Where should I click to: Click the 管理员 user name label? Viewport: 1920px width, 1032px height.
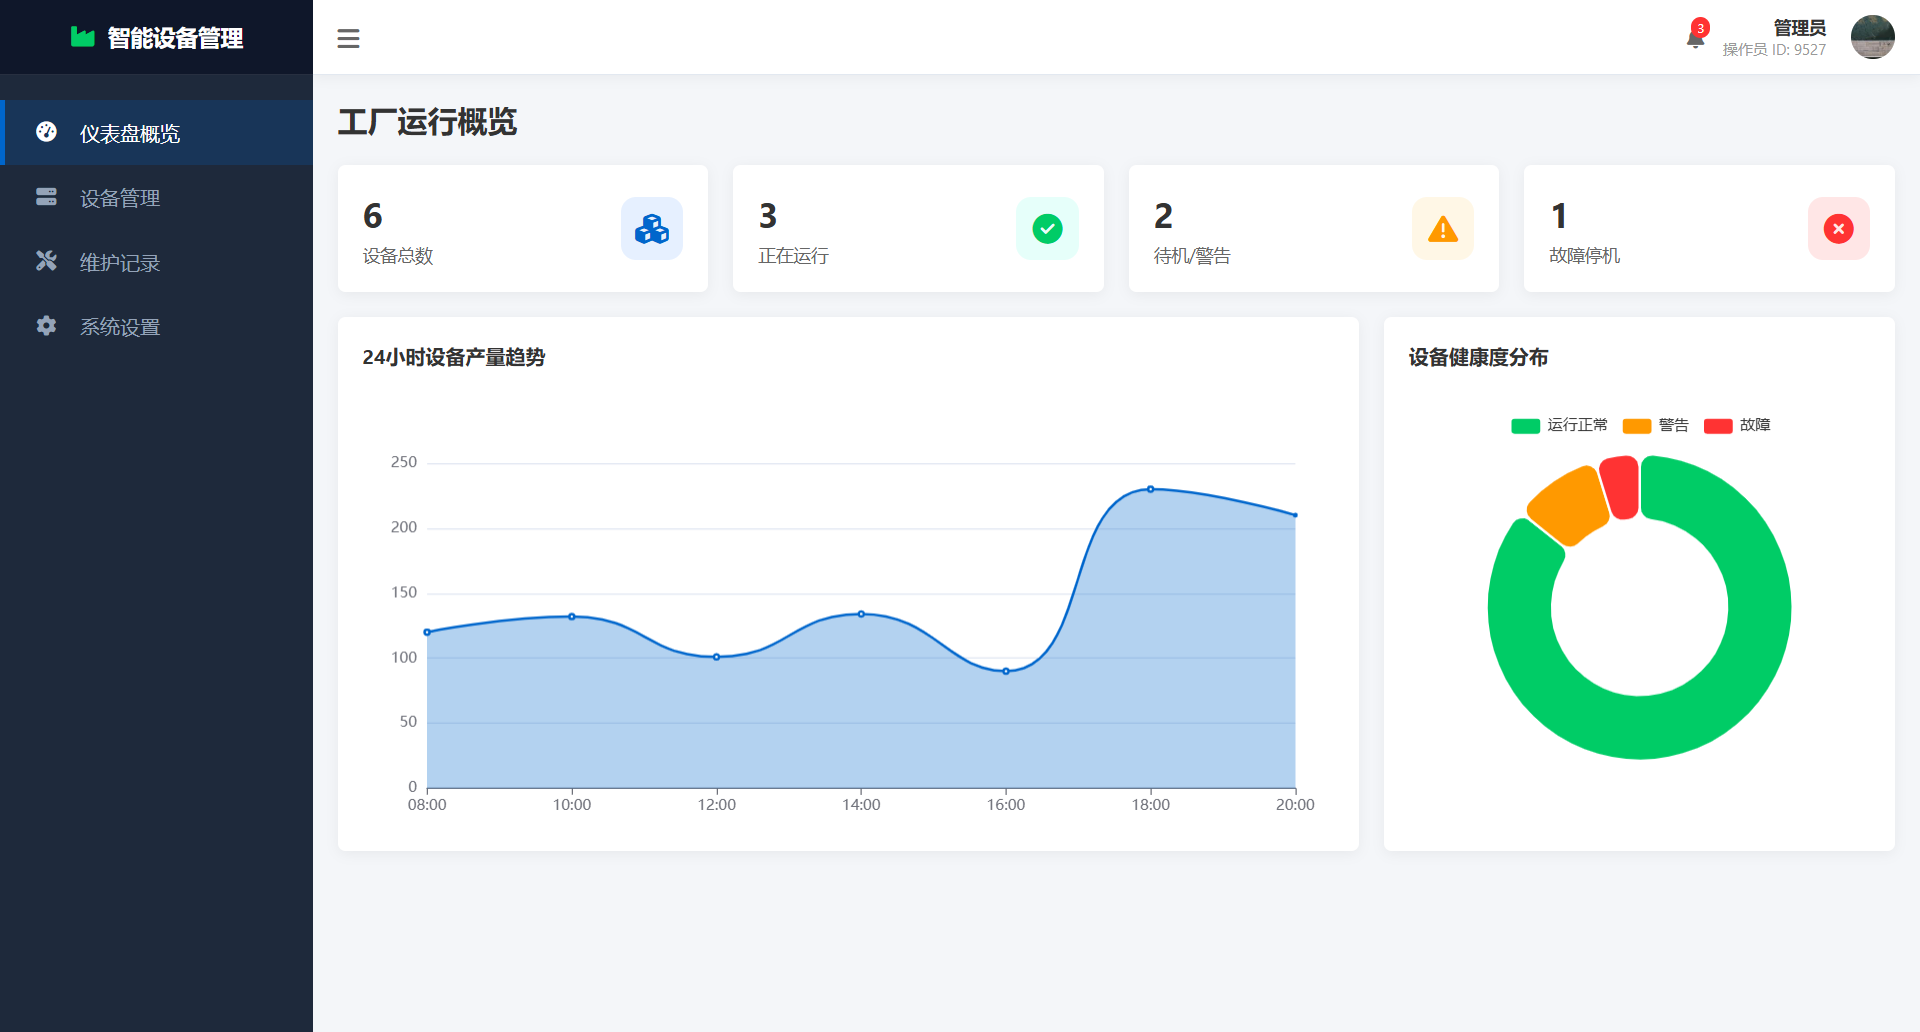click(1799, 28)
